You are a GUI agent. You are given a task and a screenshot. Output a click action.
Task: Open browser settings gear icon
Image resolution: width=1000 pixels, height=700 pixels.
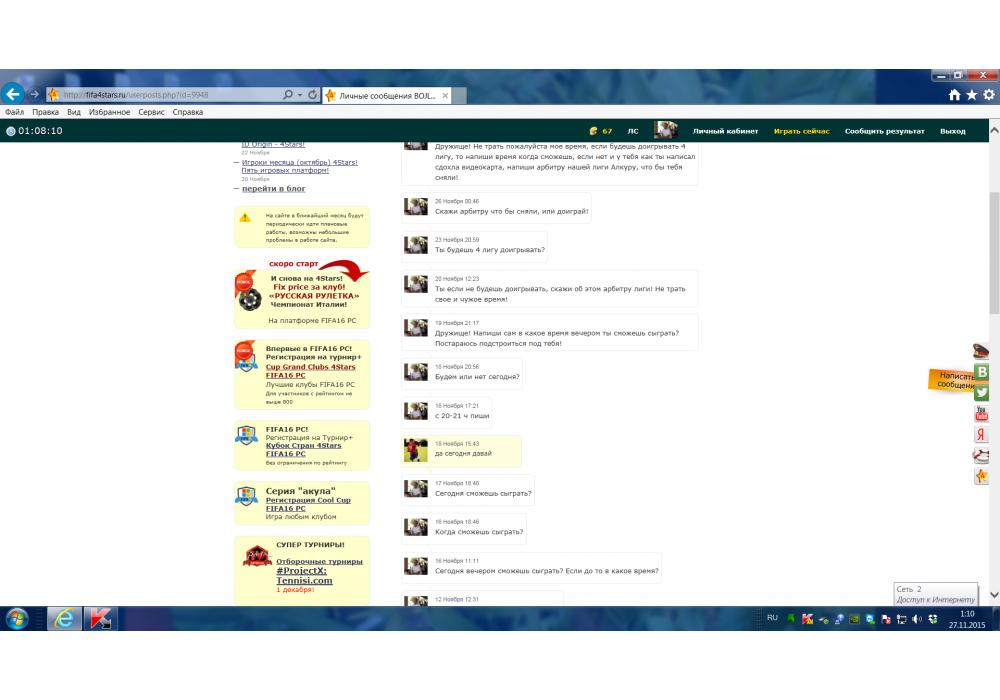click(989, 95)
